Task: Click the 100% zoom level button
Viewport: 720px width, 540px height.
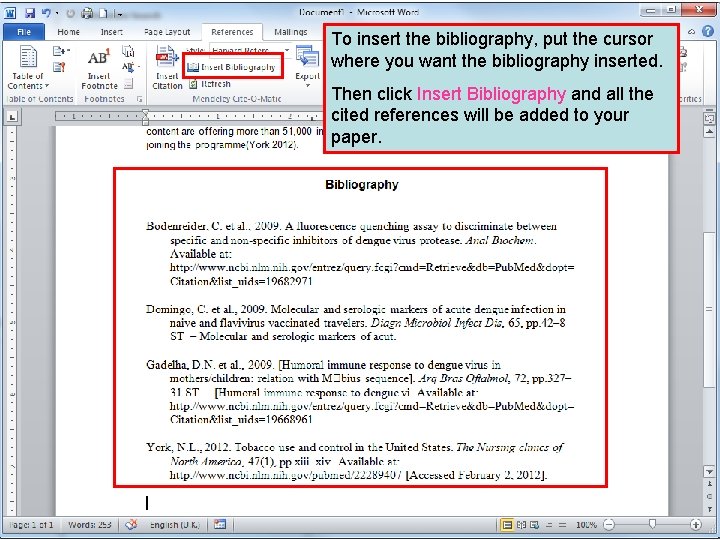Action: (x=586, y=524)
